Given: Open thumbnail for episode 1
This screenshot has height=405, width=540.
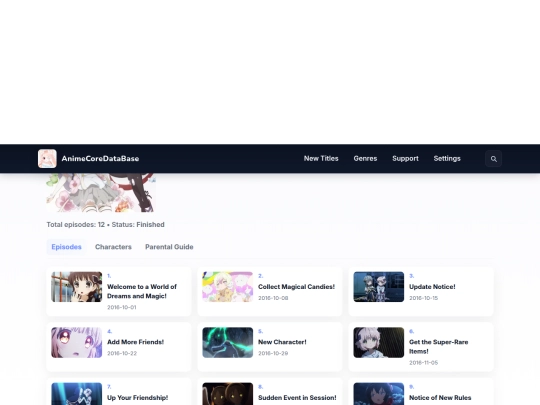Looking at the screenshot, I should pyautogui.click(x=76, y=287).
